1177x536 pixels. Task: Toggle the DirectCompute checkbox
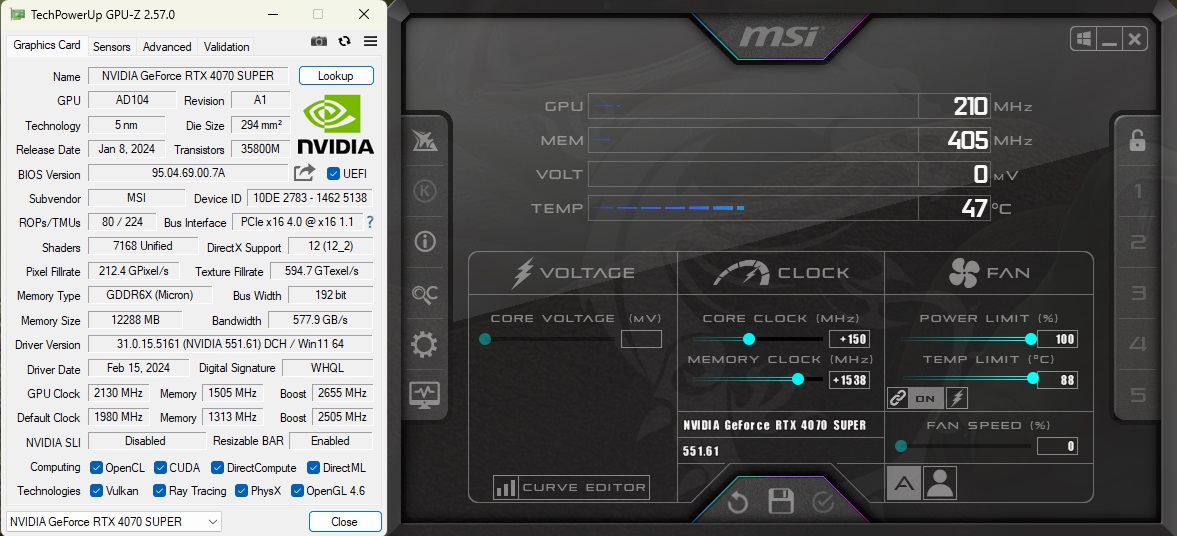217,468
